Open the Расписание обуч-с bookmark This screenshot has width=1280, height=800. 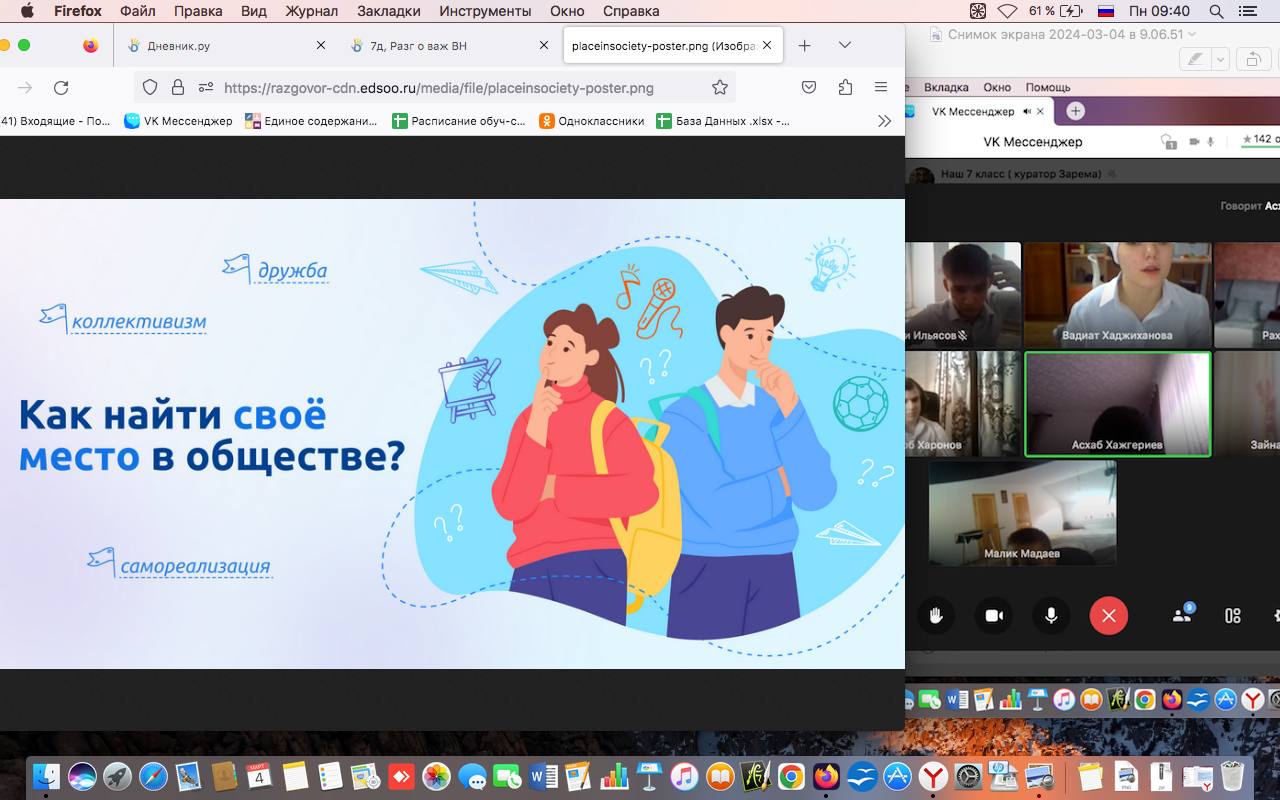(x=458, y=121)
